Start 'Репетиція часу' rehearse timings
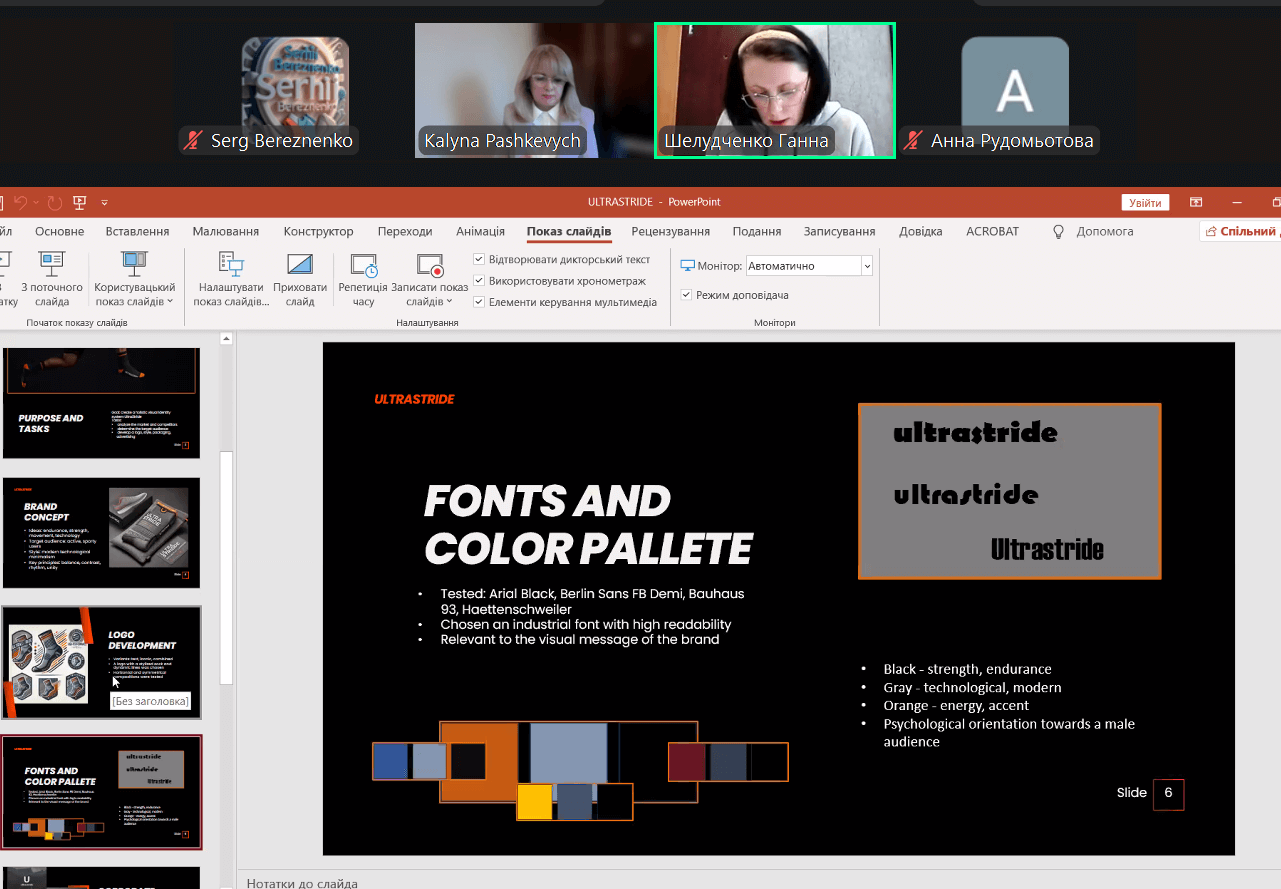The image size is (1281, 889). point(363,265)
